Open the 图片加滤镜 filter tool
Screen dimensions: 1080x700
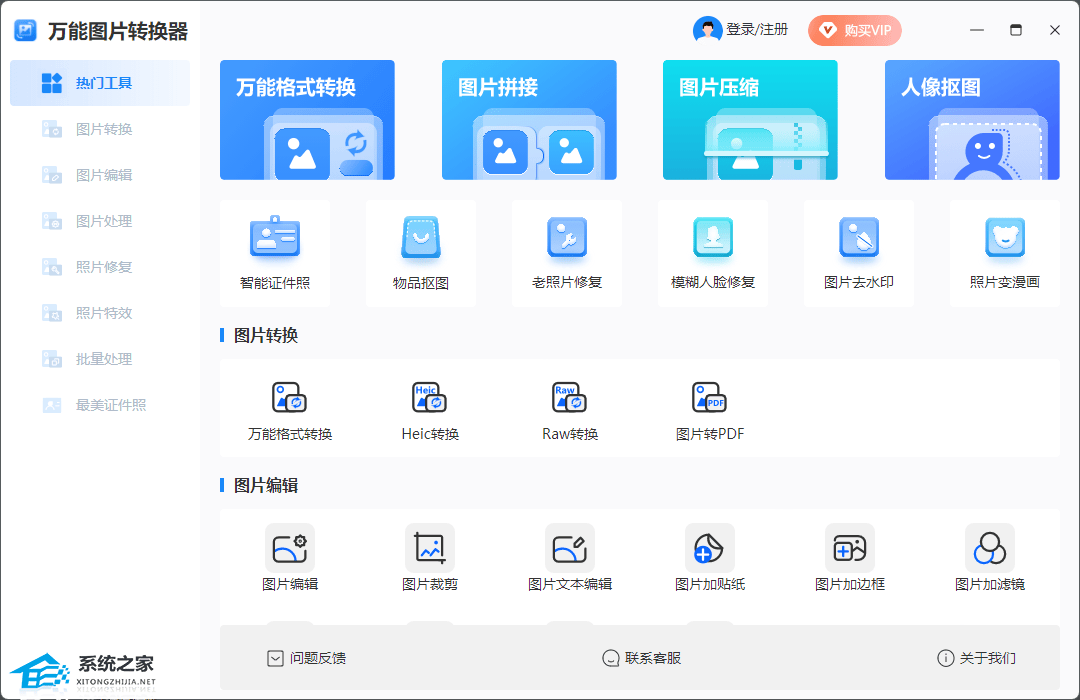(990, 549)
